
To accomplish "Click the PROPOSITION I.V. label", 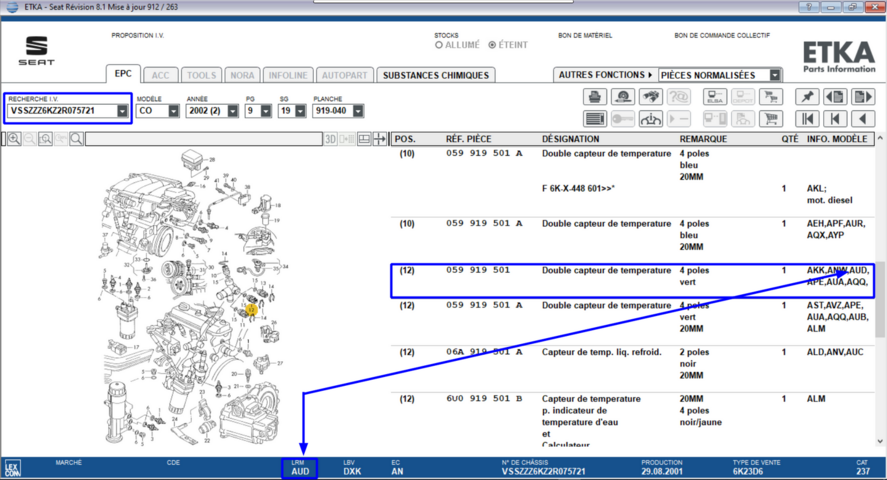I will [x=137, y=36].
